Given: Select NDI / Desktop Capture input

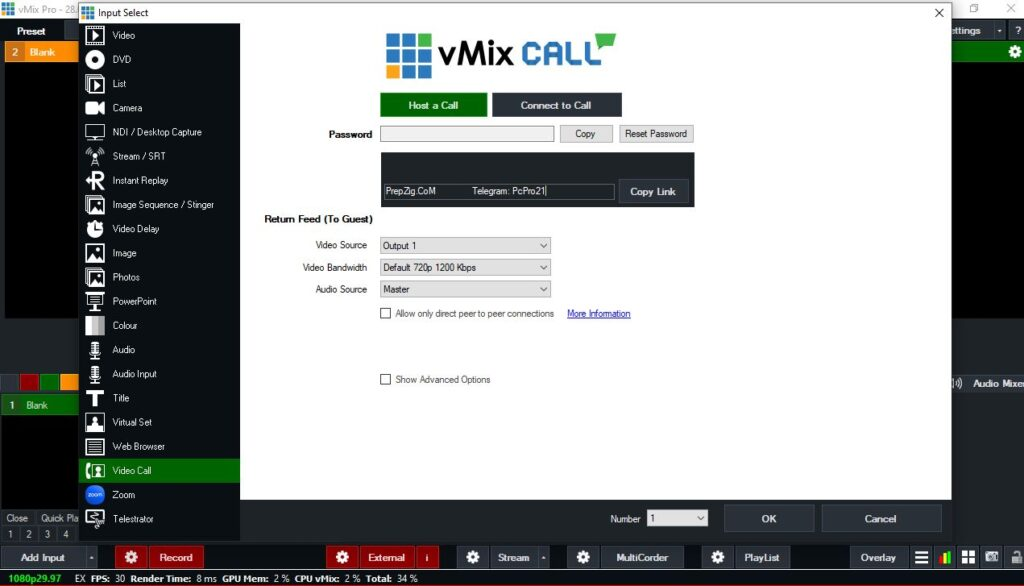Looking at the screenshot, I should point(159,132).
